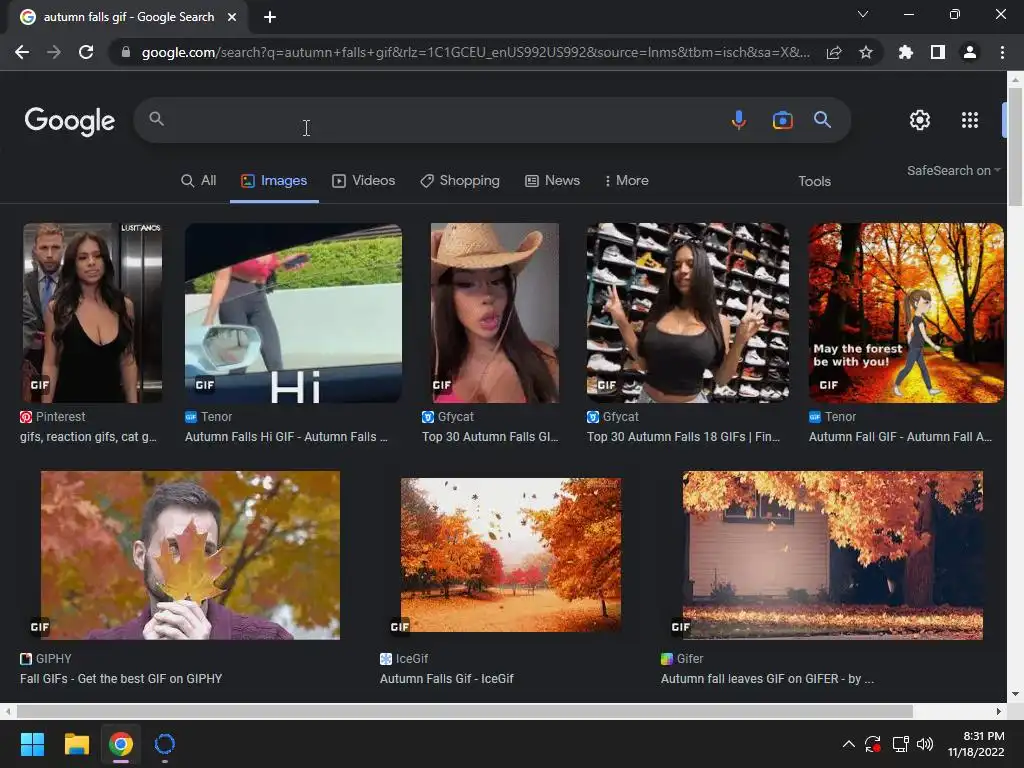Expand the SafeSearch on dropdown
This screenshot has width=1024, height=768.
[953, 170]
